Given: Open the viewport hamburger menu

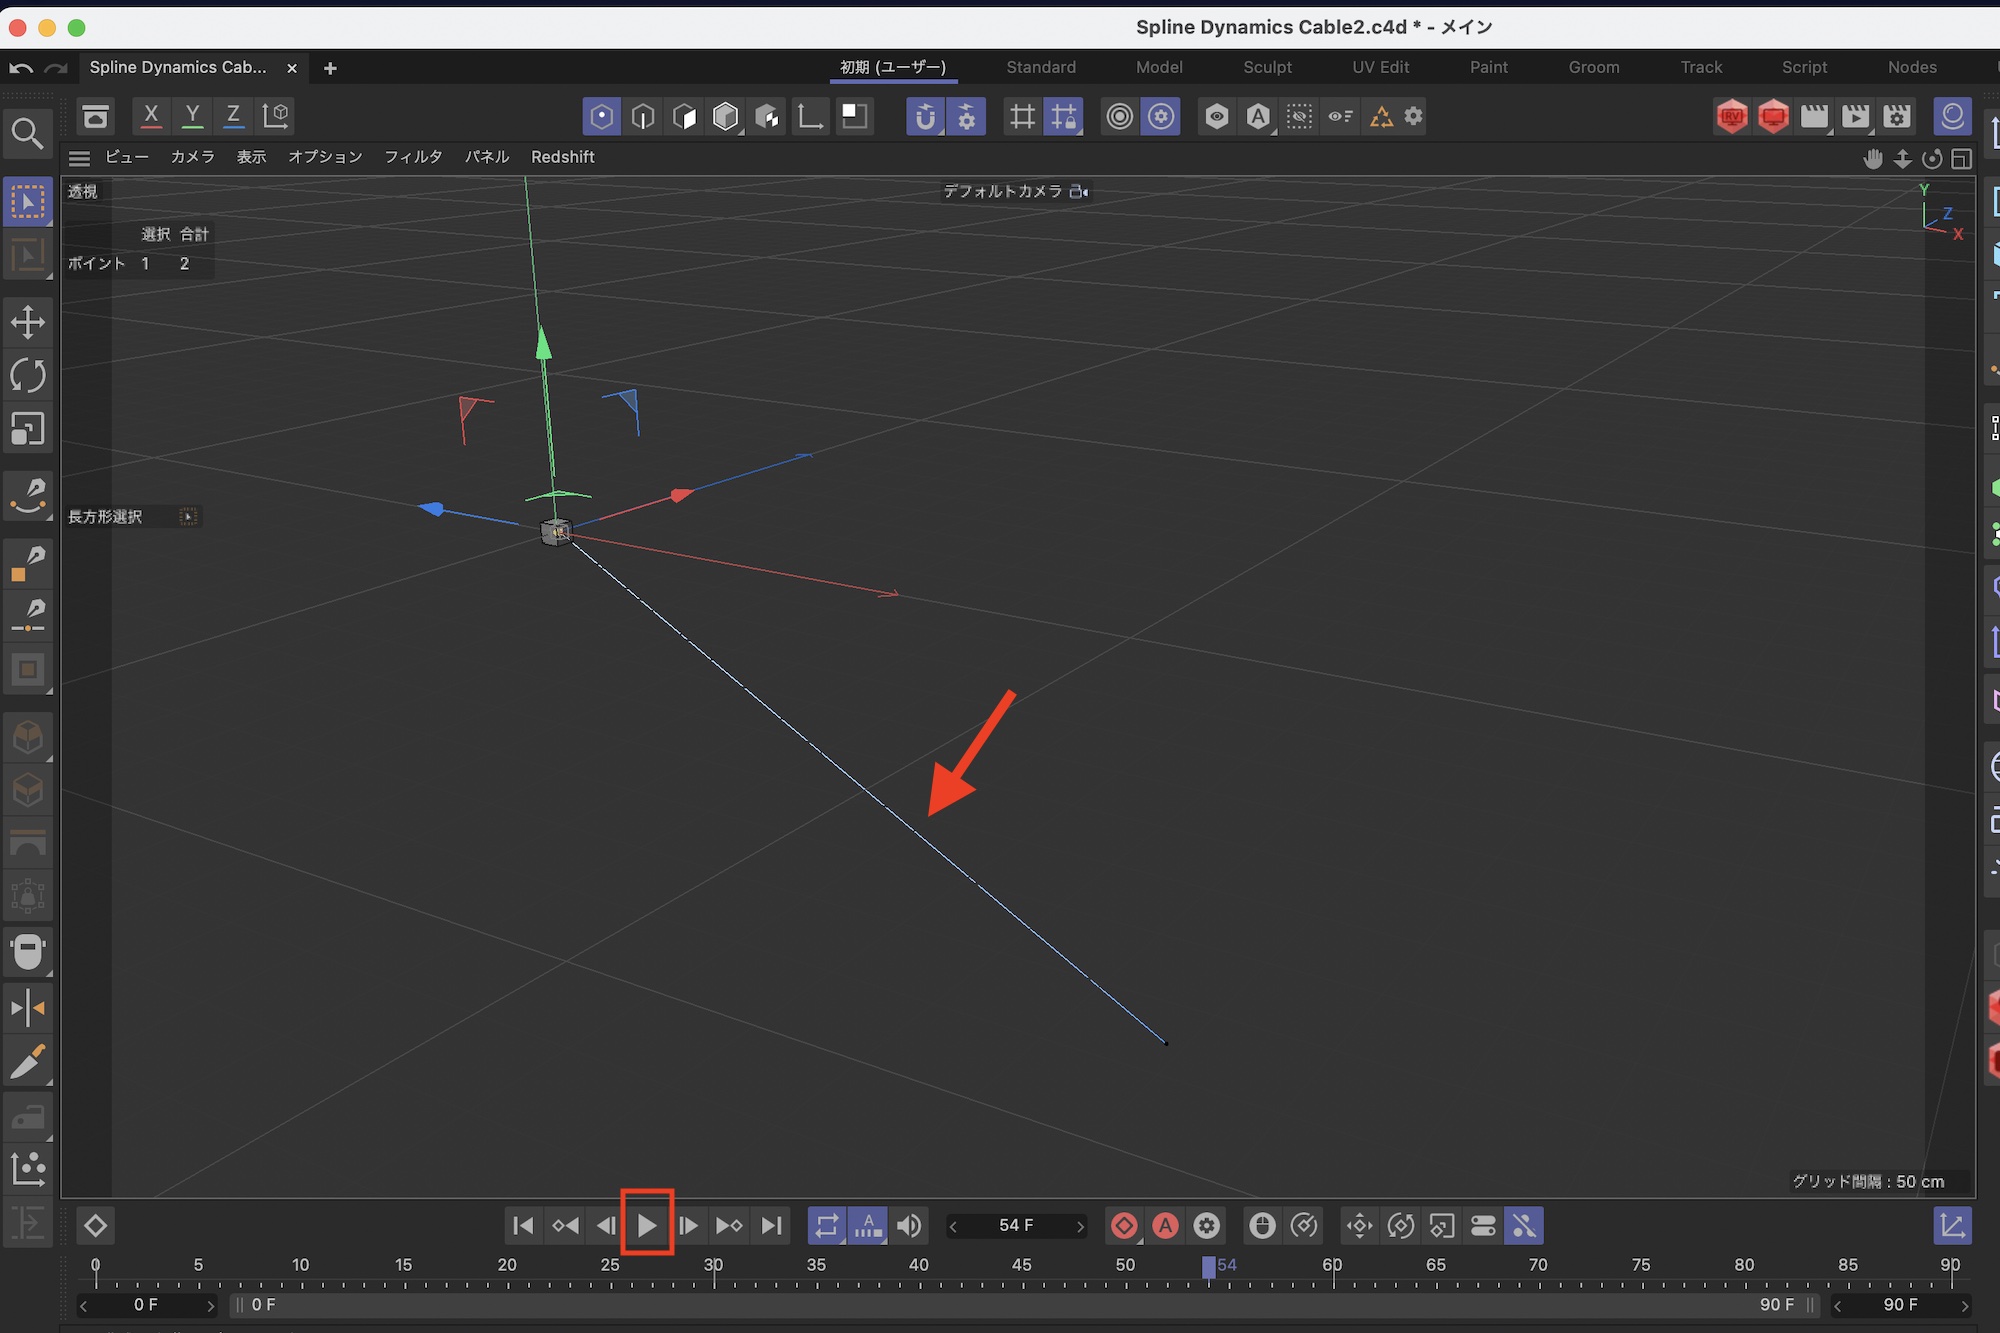Looking at the screenshot, I should 80,158.
